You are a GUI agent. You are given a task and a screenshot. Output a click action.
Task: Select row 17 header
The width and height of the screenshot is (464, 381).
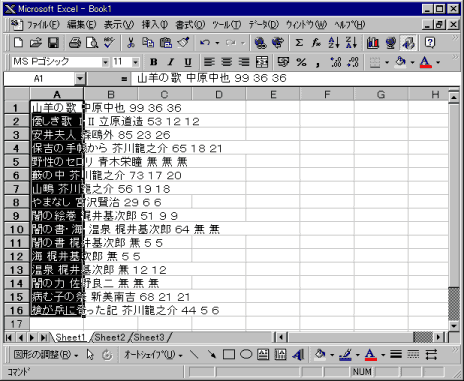16,324
